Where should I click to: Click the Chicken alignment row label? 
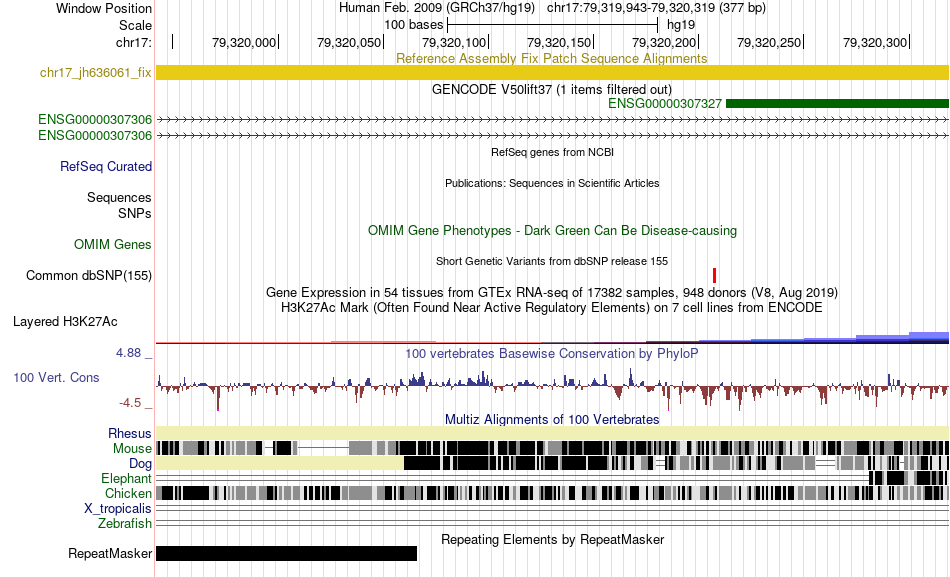[x=128, y=493]
